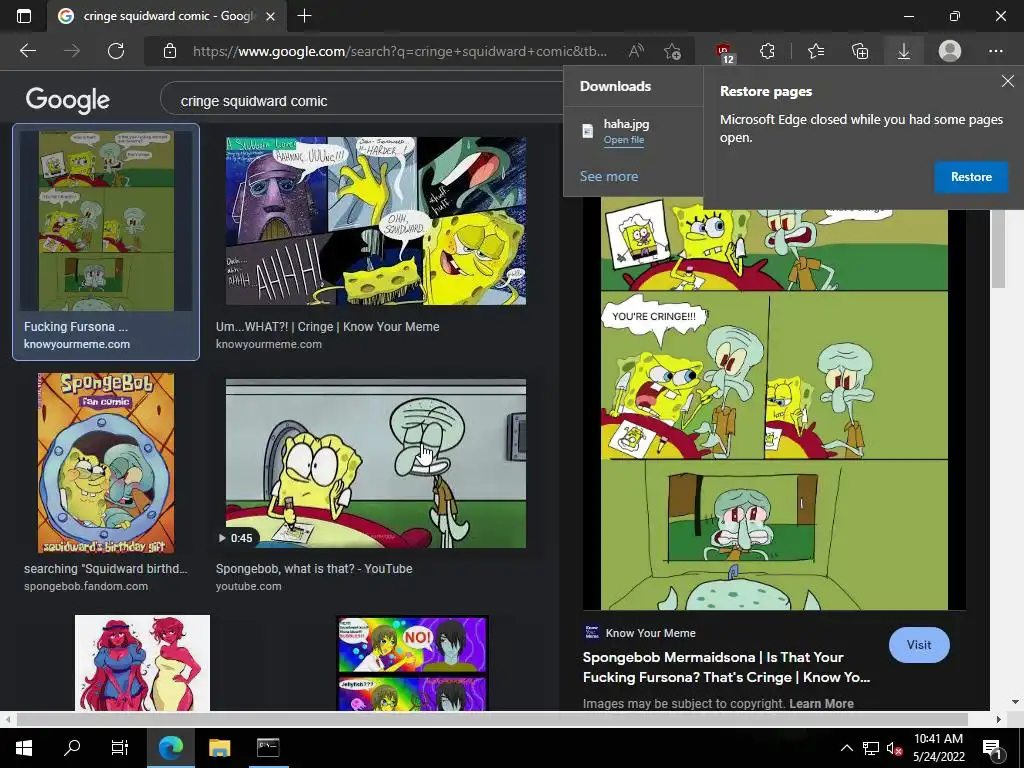The height and width of the screenshot is (768, 1024).
Task: Click the Google logo
Action: [67, 100]
